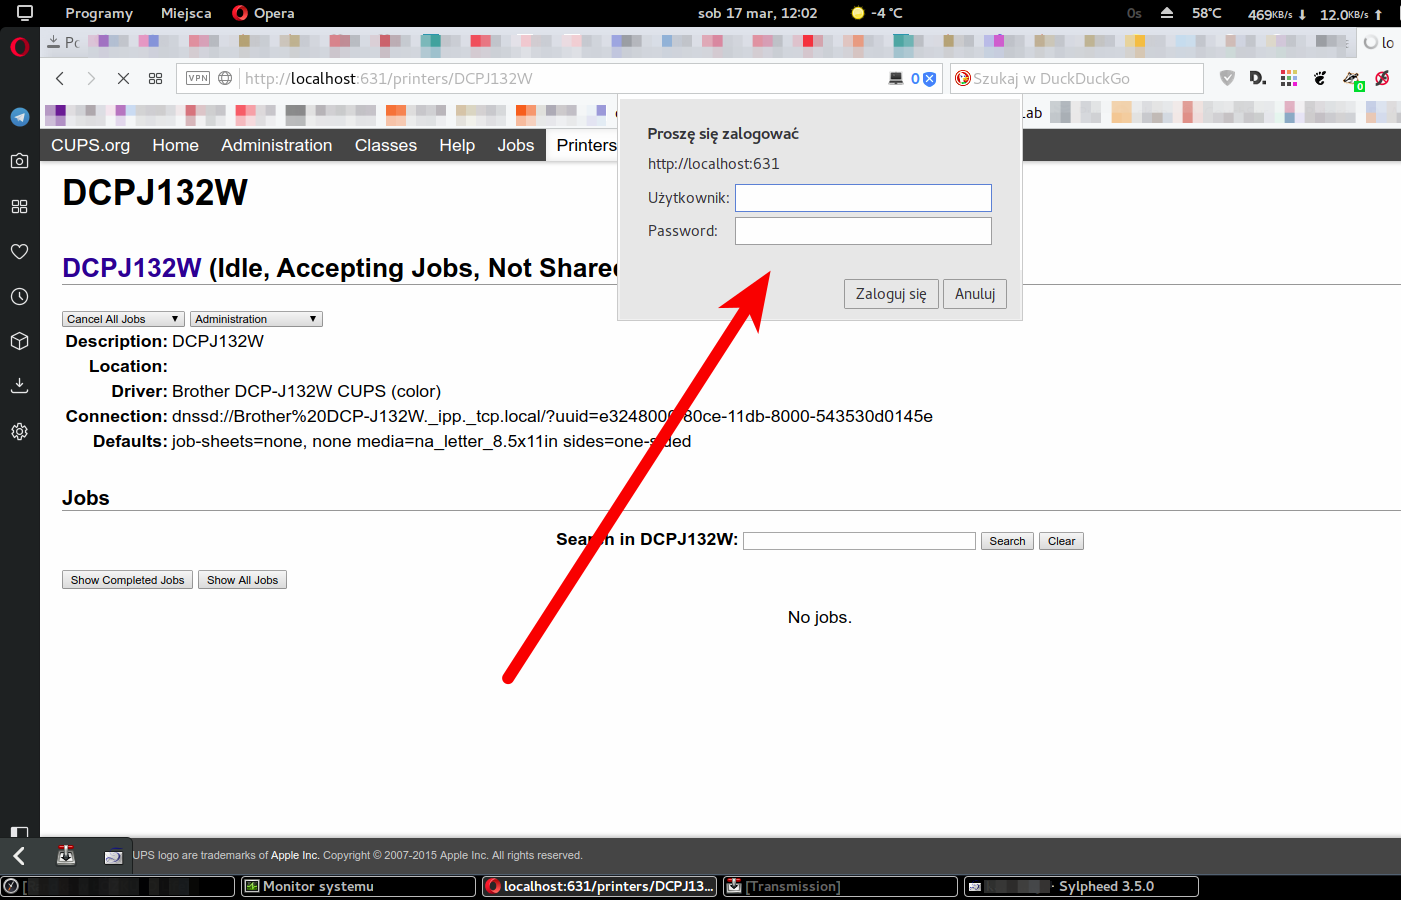Stop page loading with the X button

[123, 78]
